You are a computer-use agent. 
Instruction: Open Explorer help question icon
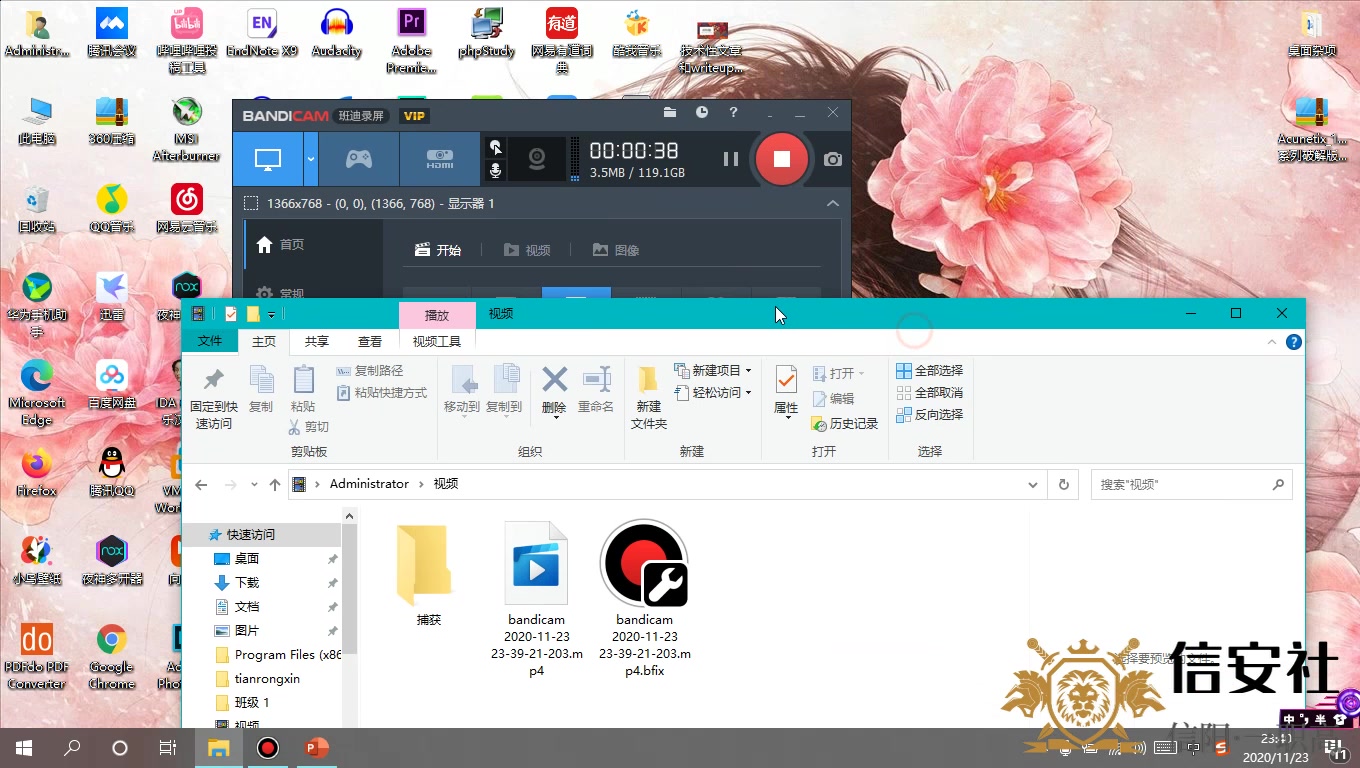pyautogui.click(x=1293, y=342)
